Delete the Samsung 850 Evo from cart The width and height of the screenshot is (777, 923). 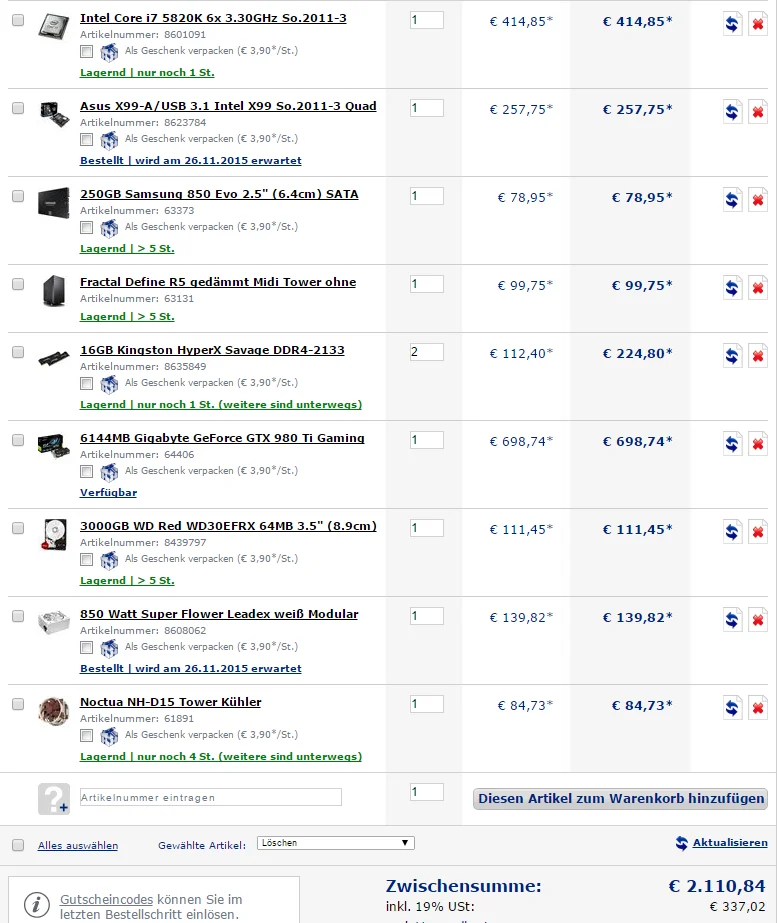(758, 200)
